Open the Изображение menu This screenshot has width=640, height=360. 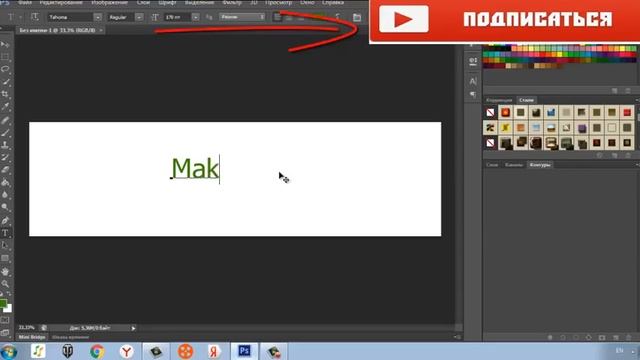pos(109,2)
